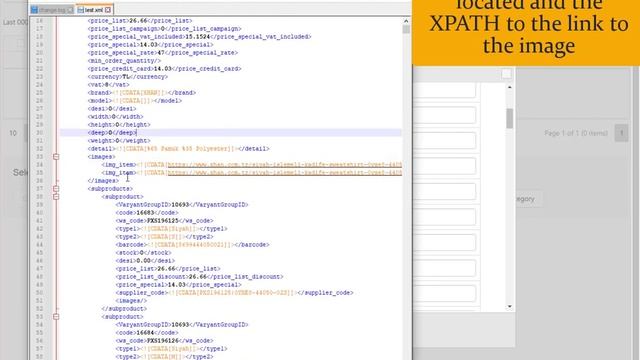Place cursor in the <price_list_campaign> line
Viewport: 640px width, 360px height.
[164, 29]
